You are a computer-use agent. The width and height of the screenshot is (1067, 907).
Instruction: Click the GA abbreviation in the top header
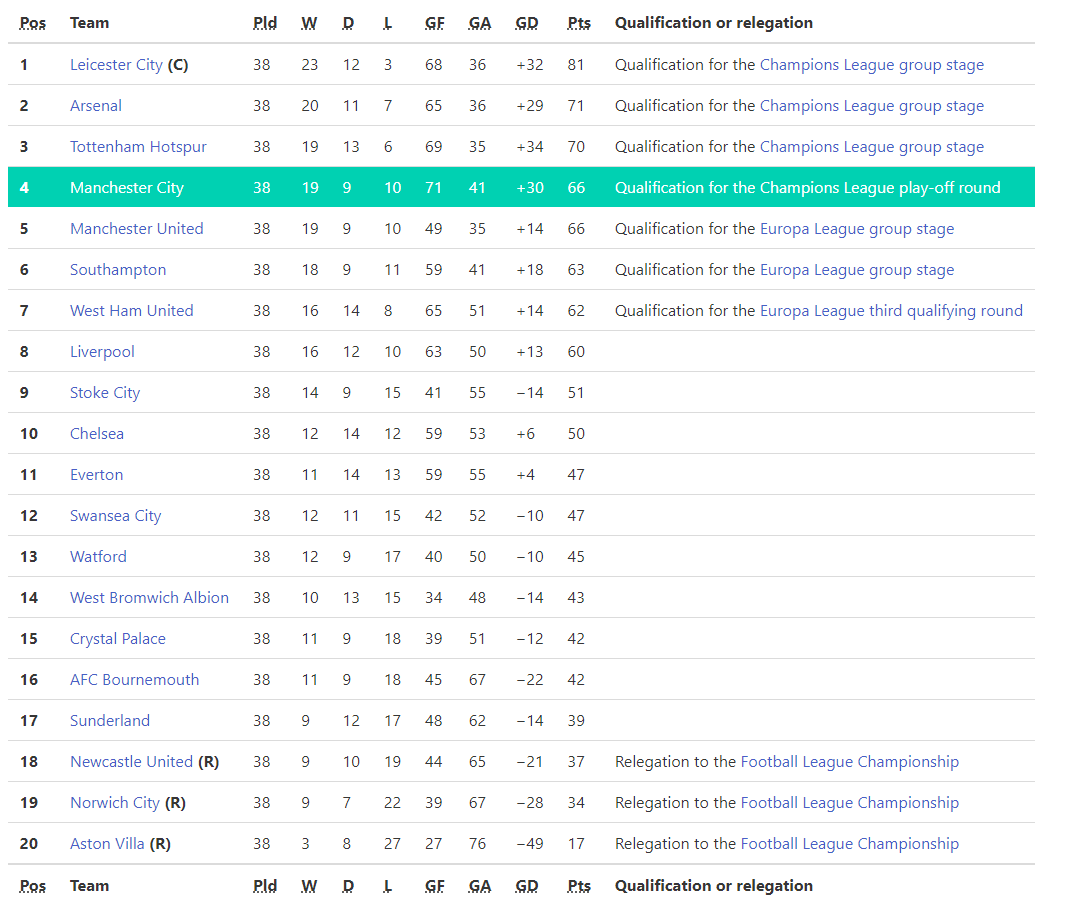click(480, 23)
